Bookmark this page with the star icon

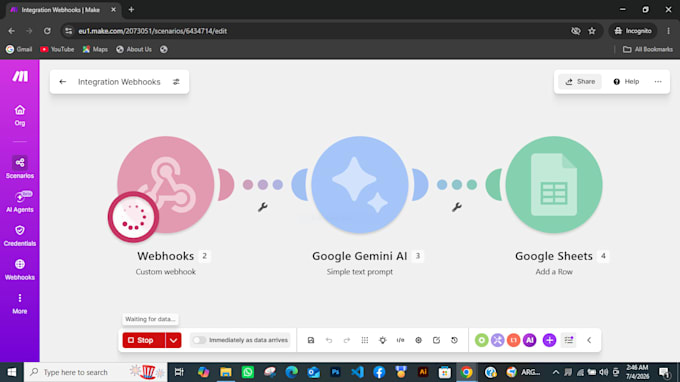click(x=592, y=31)
